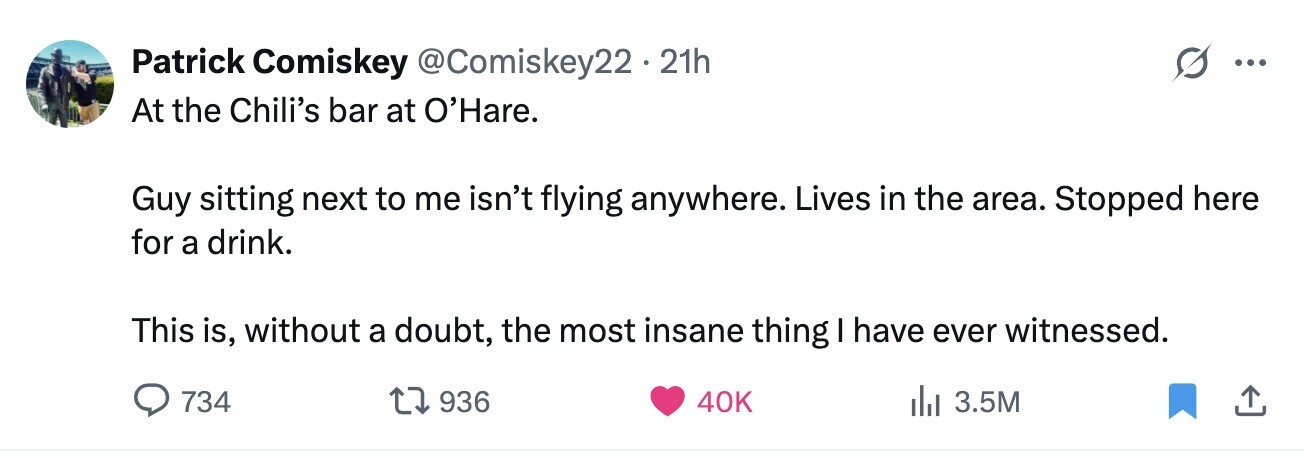1304x458 pixels.
Task: Click the "Guy sitting next to me" sentence
Action: (695, 200)
